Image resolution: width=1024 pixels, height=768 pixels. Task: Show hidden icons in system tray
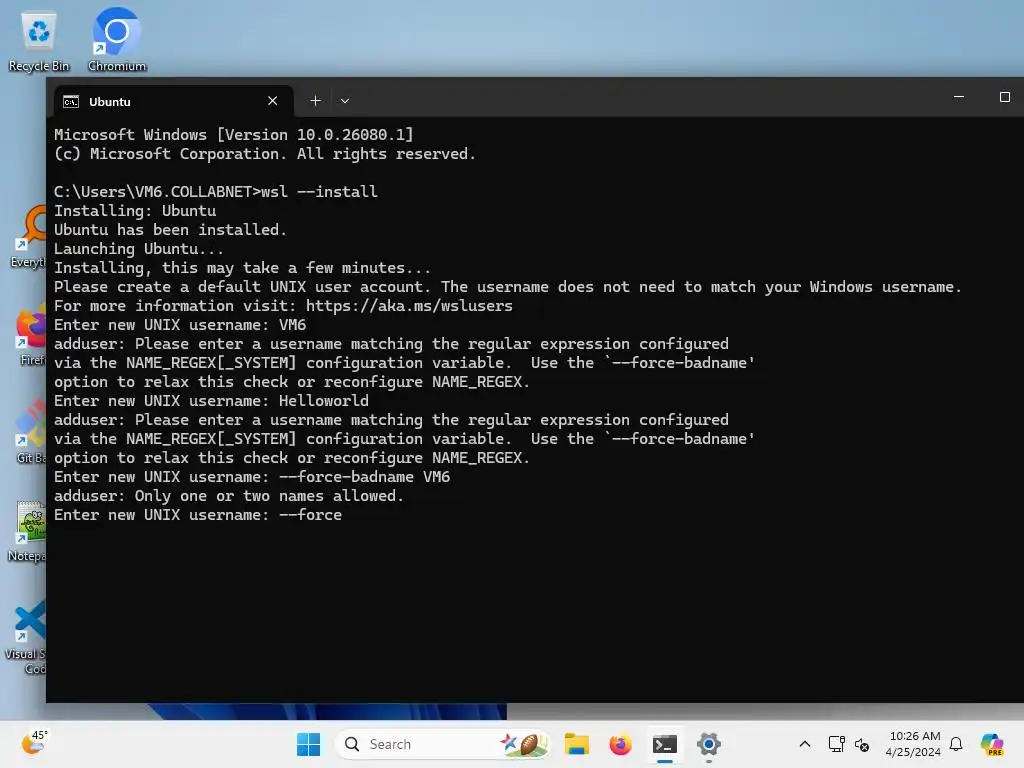(805, 744)
